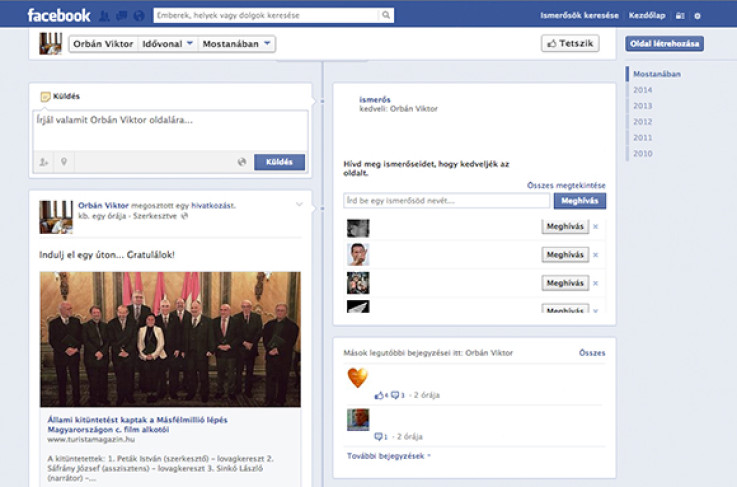Click the ismerős link
Viewport: 737px width, 487px height.
click(x=375, y=100)
